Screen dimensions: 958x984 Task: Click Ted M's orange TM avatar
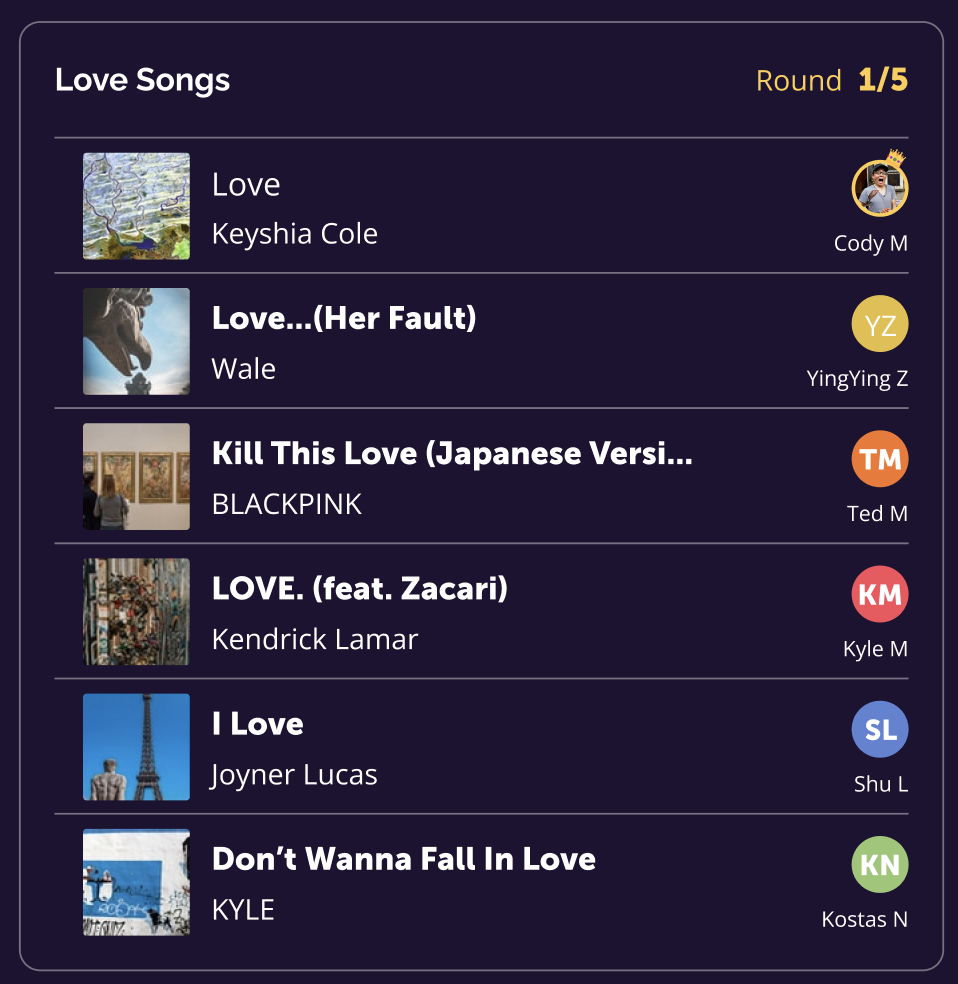(878, 458)
